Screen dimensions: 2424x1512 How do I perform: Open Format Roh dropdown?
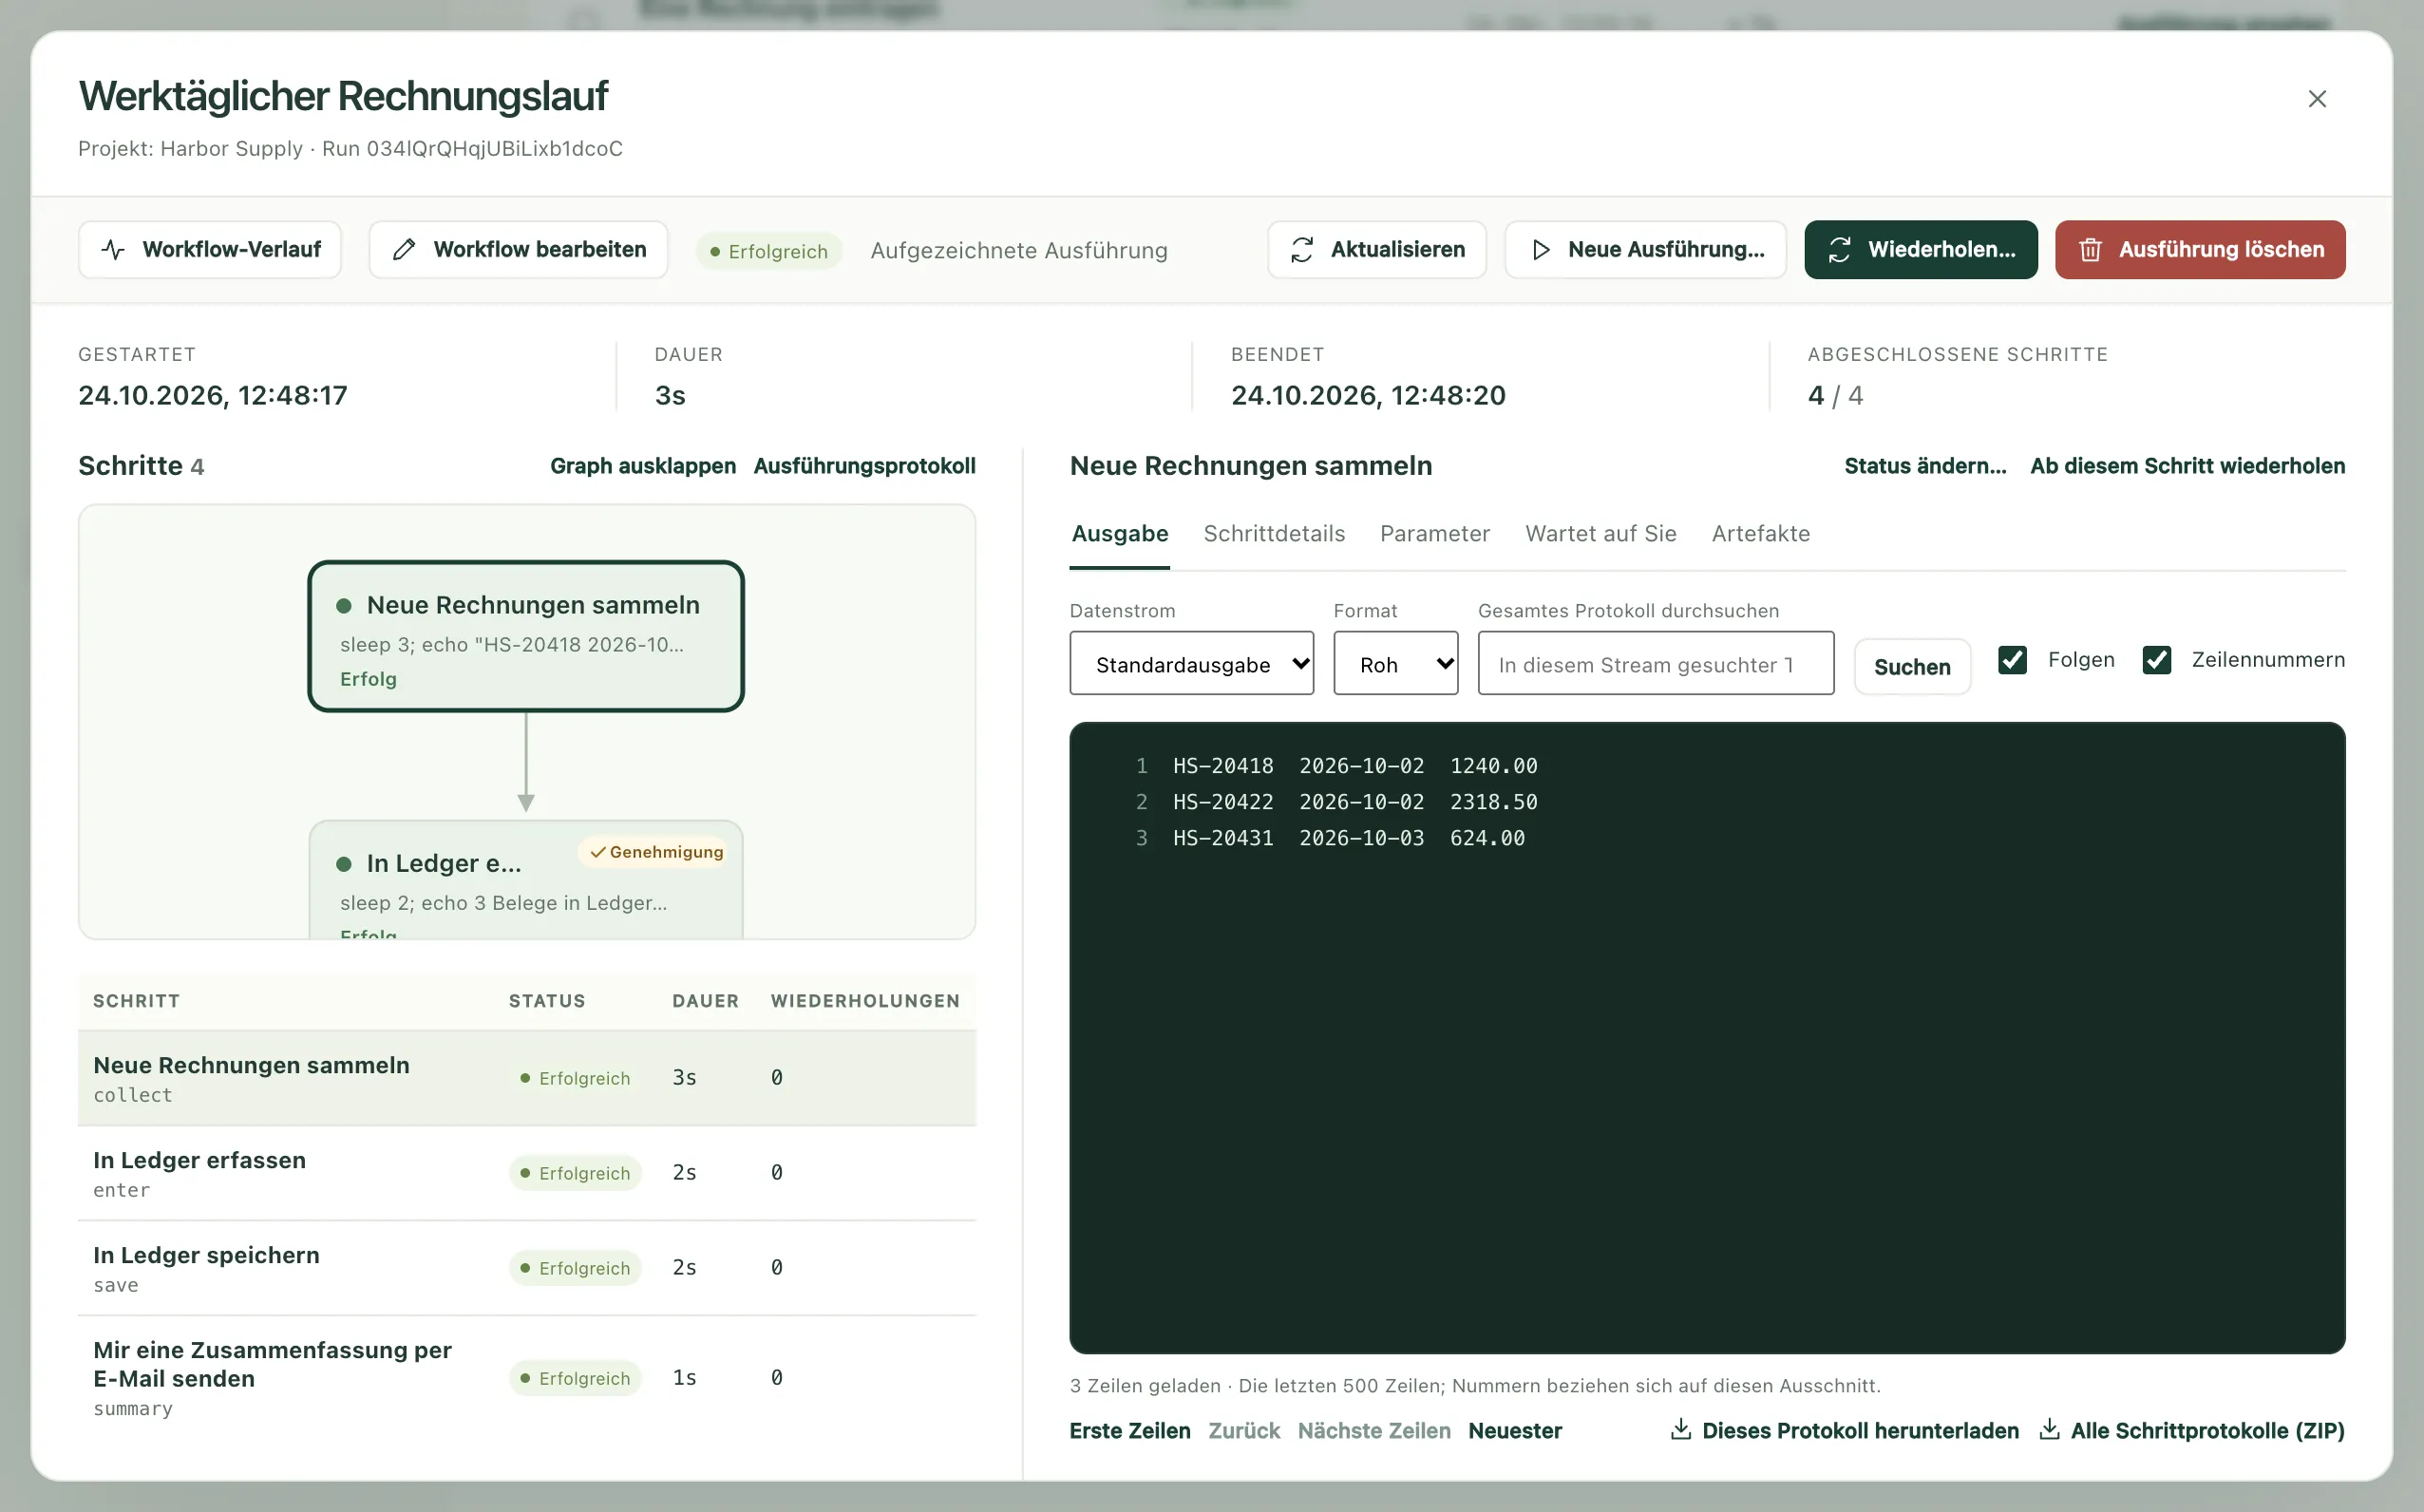1395,663
